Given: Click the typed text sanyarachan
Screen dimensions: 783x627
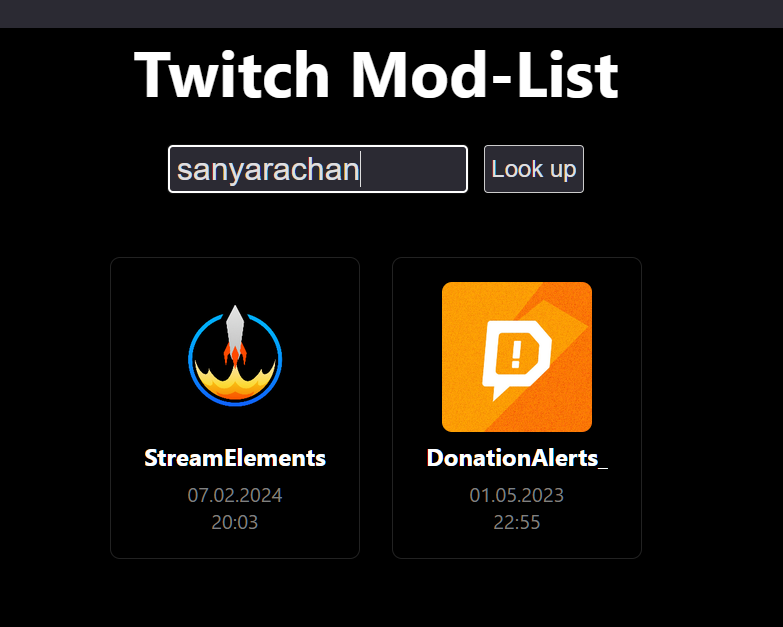Looking at the screenshot, I should click(x=268, y=170).
